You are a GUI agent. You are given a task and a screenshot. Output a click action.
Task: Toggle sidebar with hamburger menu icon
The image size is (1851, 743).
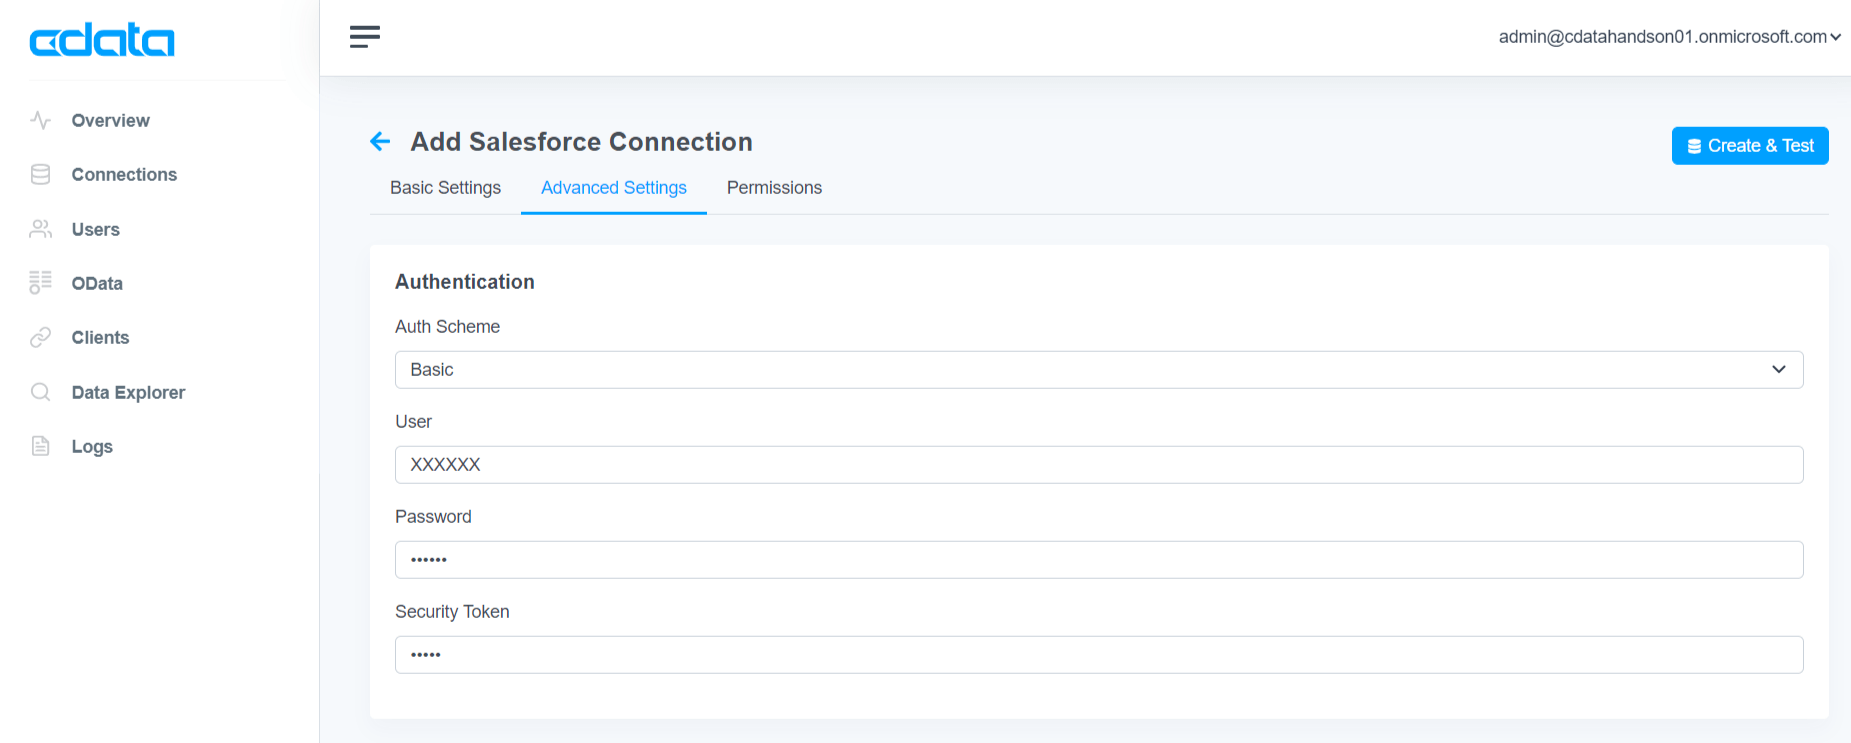click(365, 37)
